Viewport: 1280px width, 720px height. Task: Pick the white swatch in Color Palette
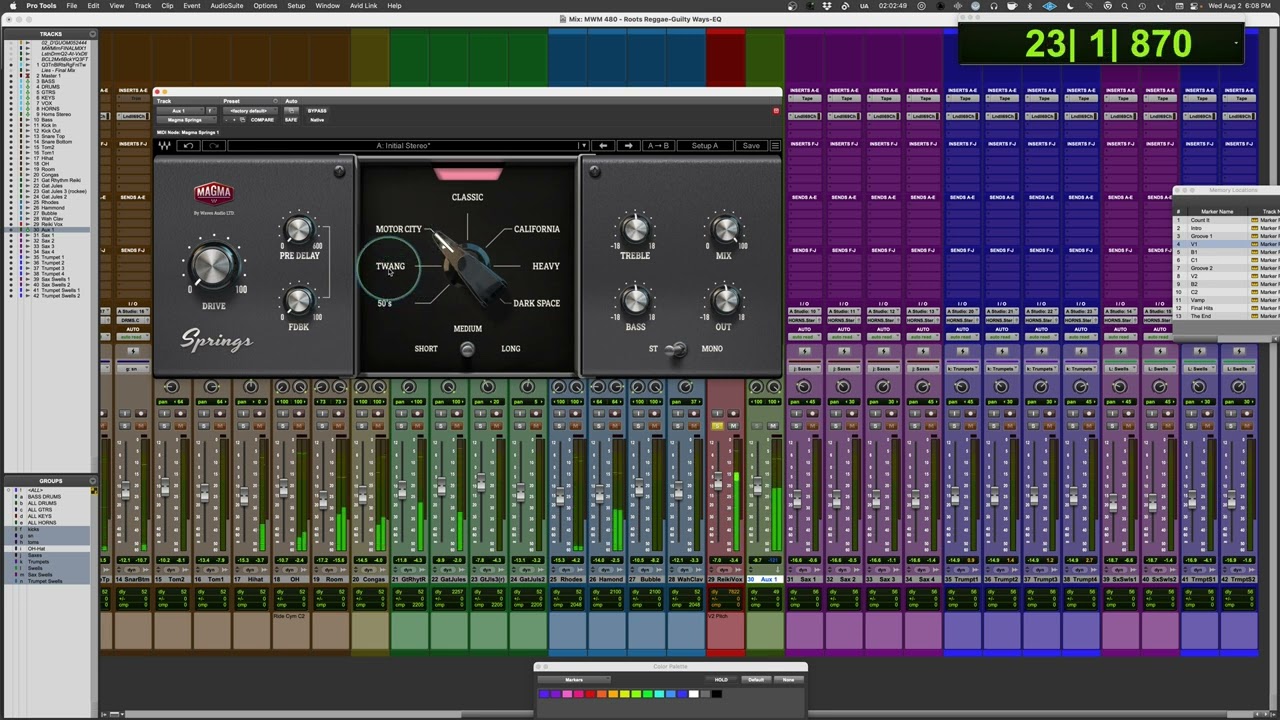pos(694,694)
